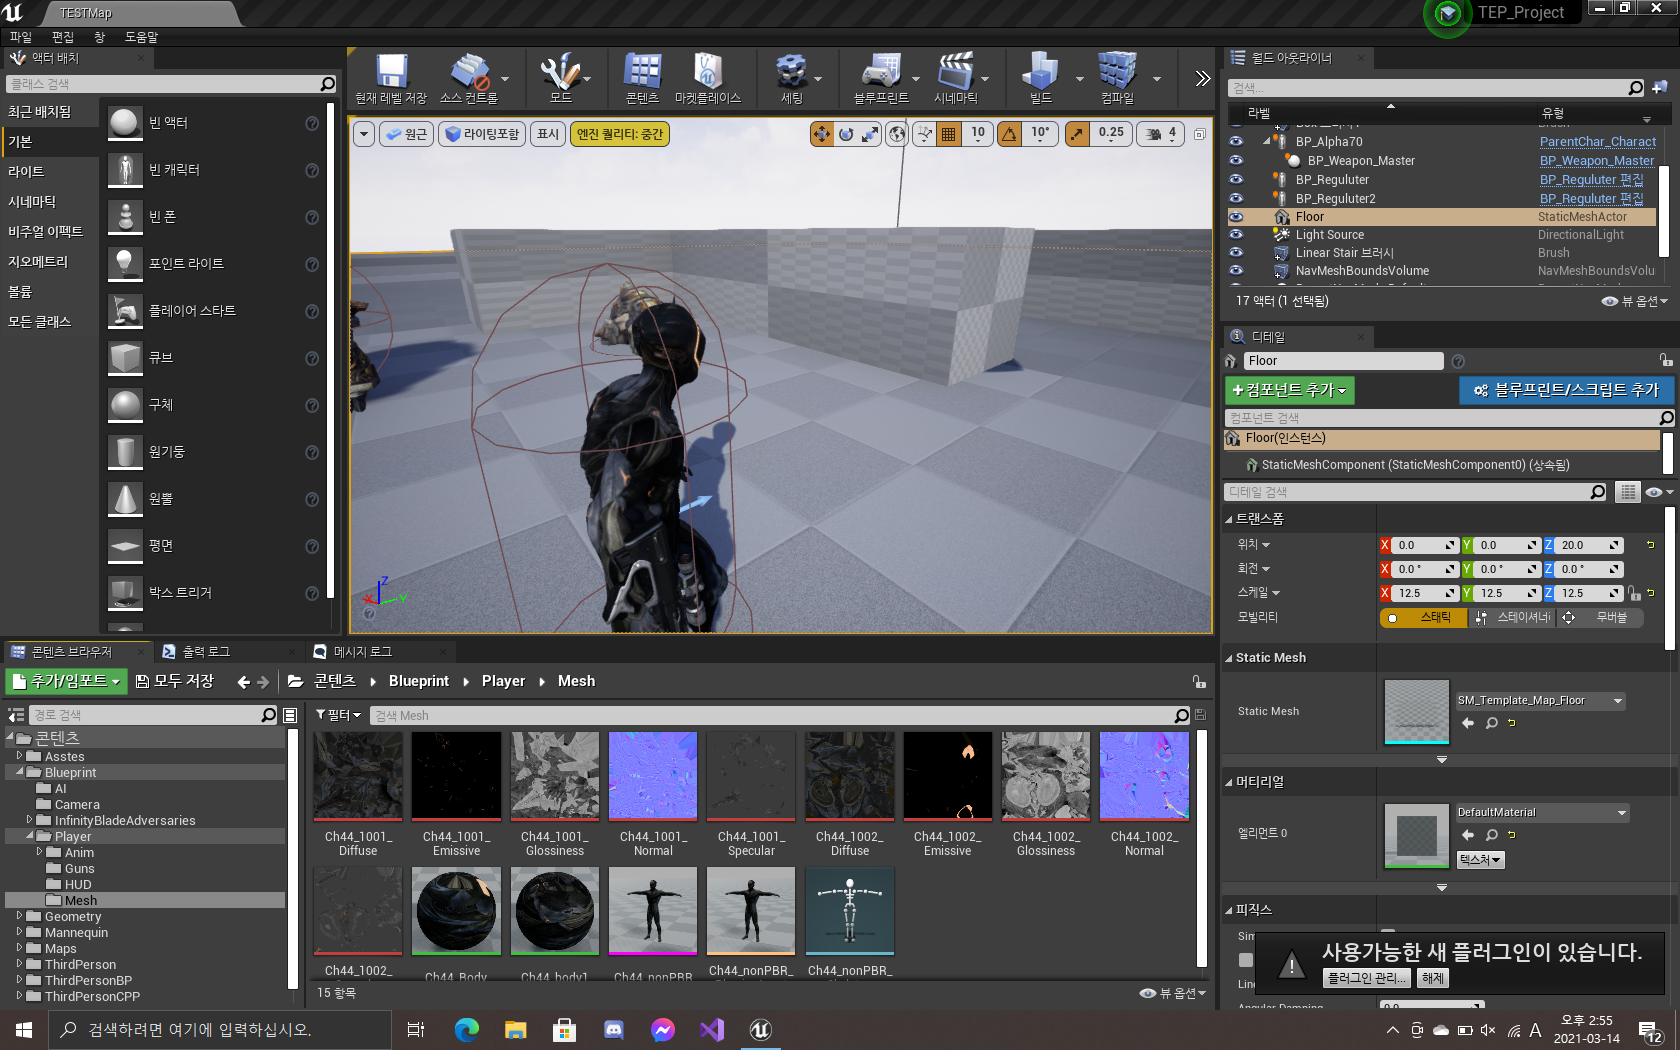
Task: Click the Add/Import button
Action: click(66, 682)
